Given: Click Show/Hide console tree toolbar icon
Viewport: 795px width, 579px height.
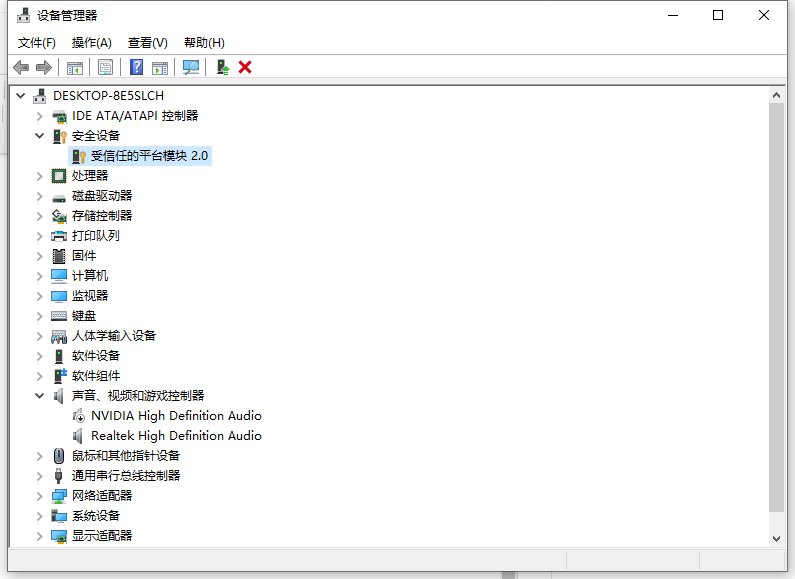Looking at the screenshot, I should pos(74,67).
